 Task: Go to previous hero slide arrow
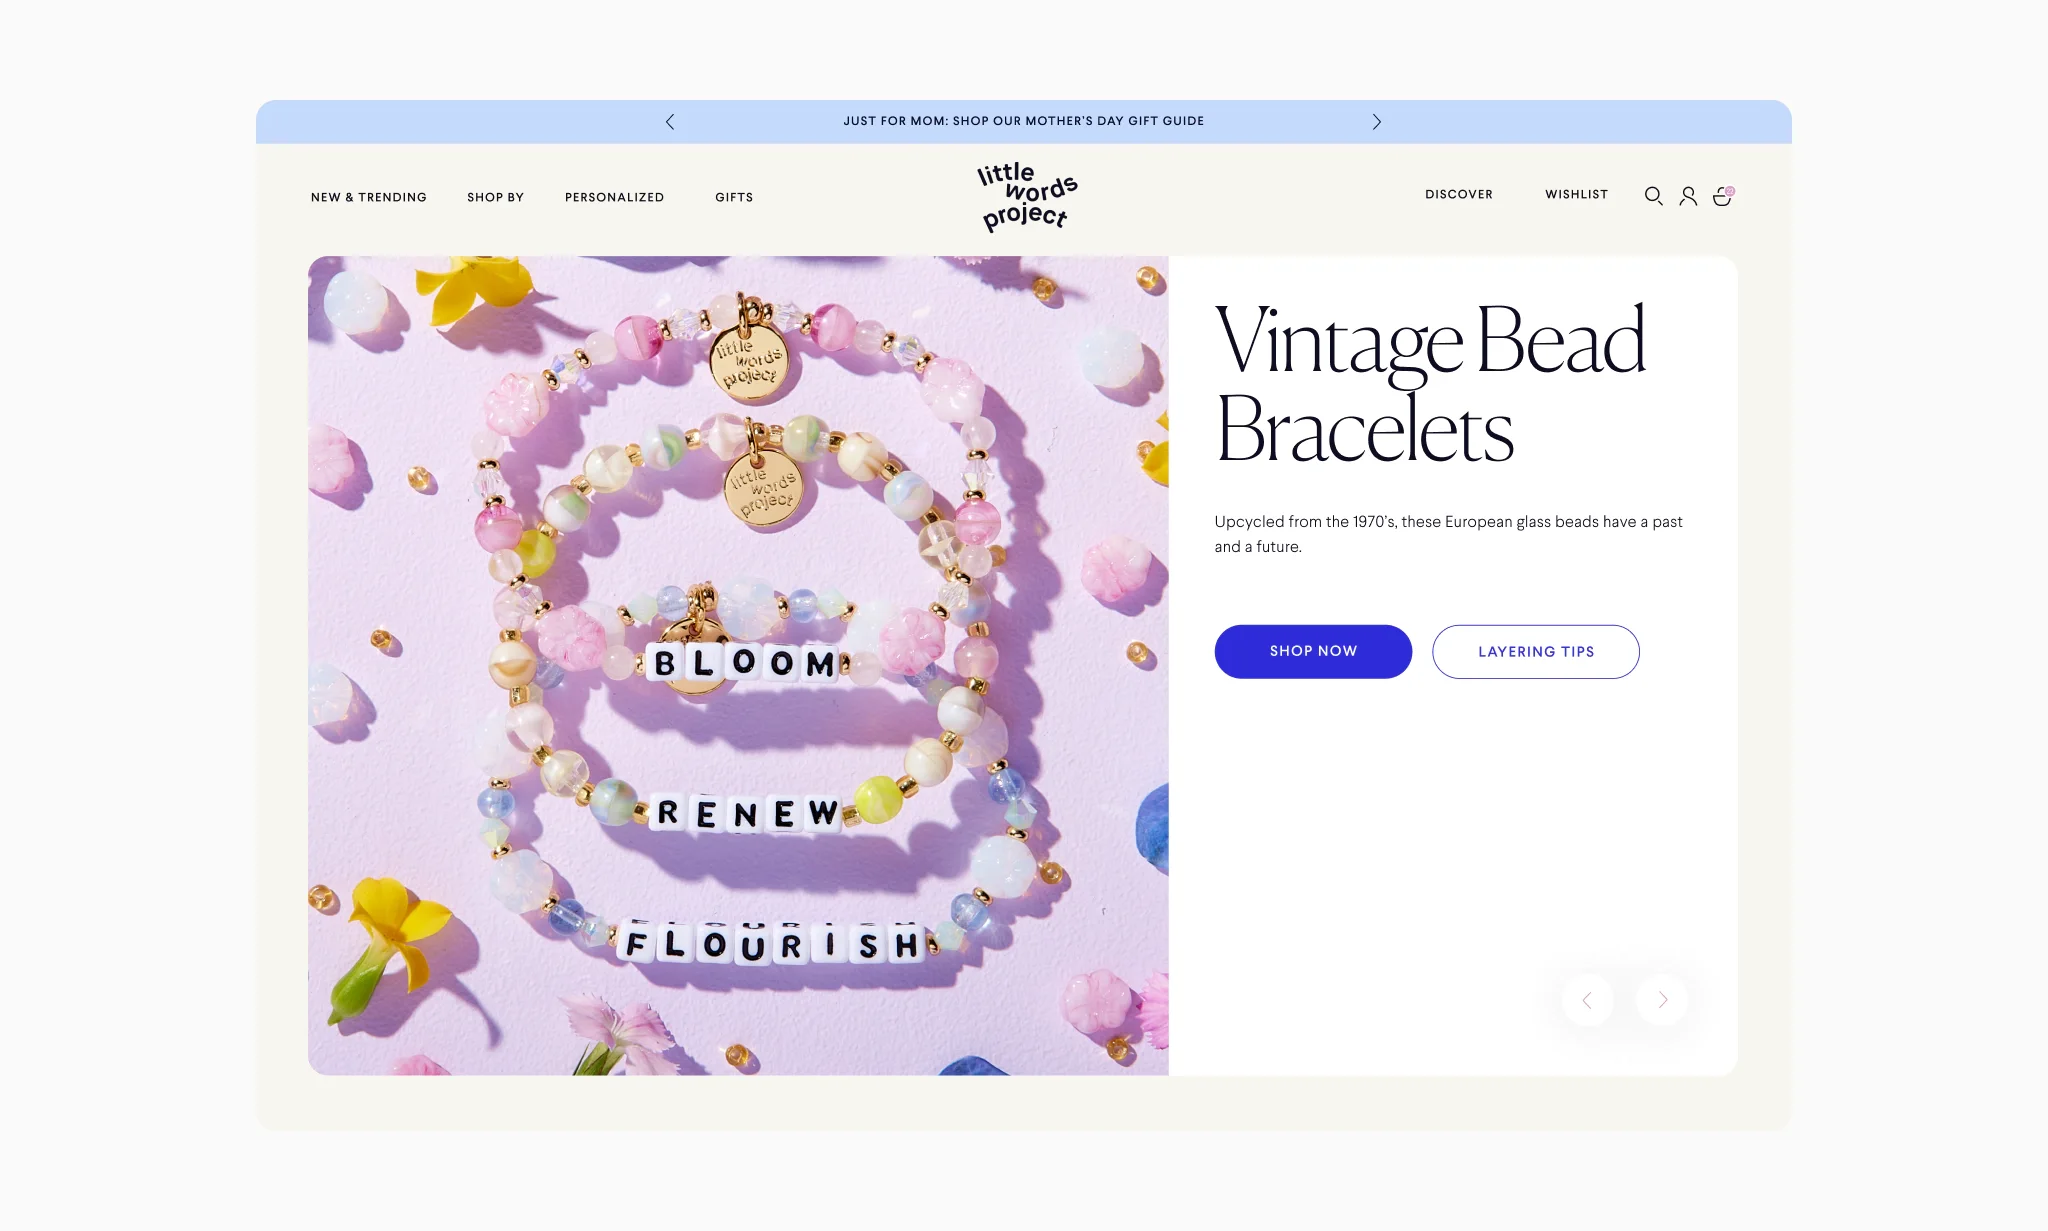coord(1588,999)
